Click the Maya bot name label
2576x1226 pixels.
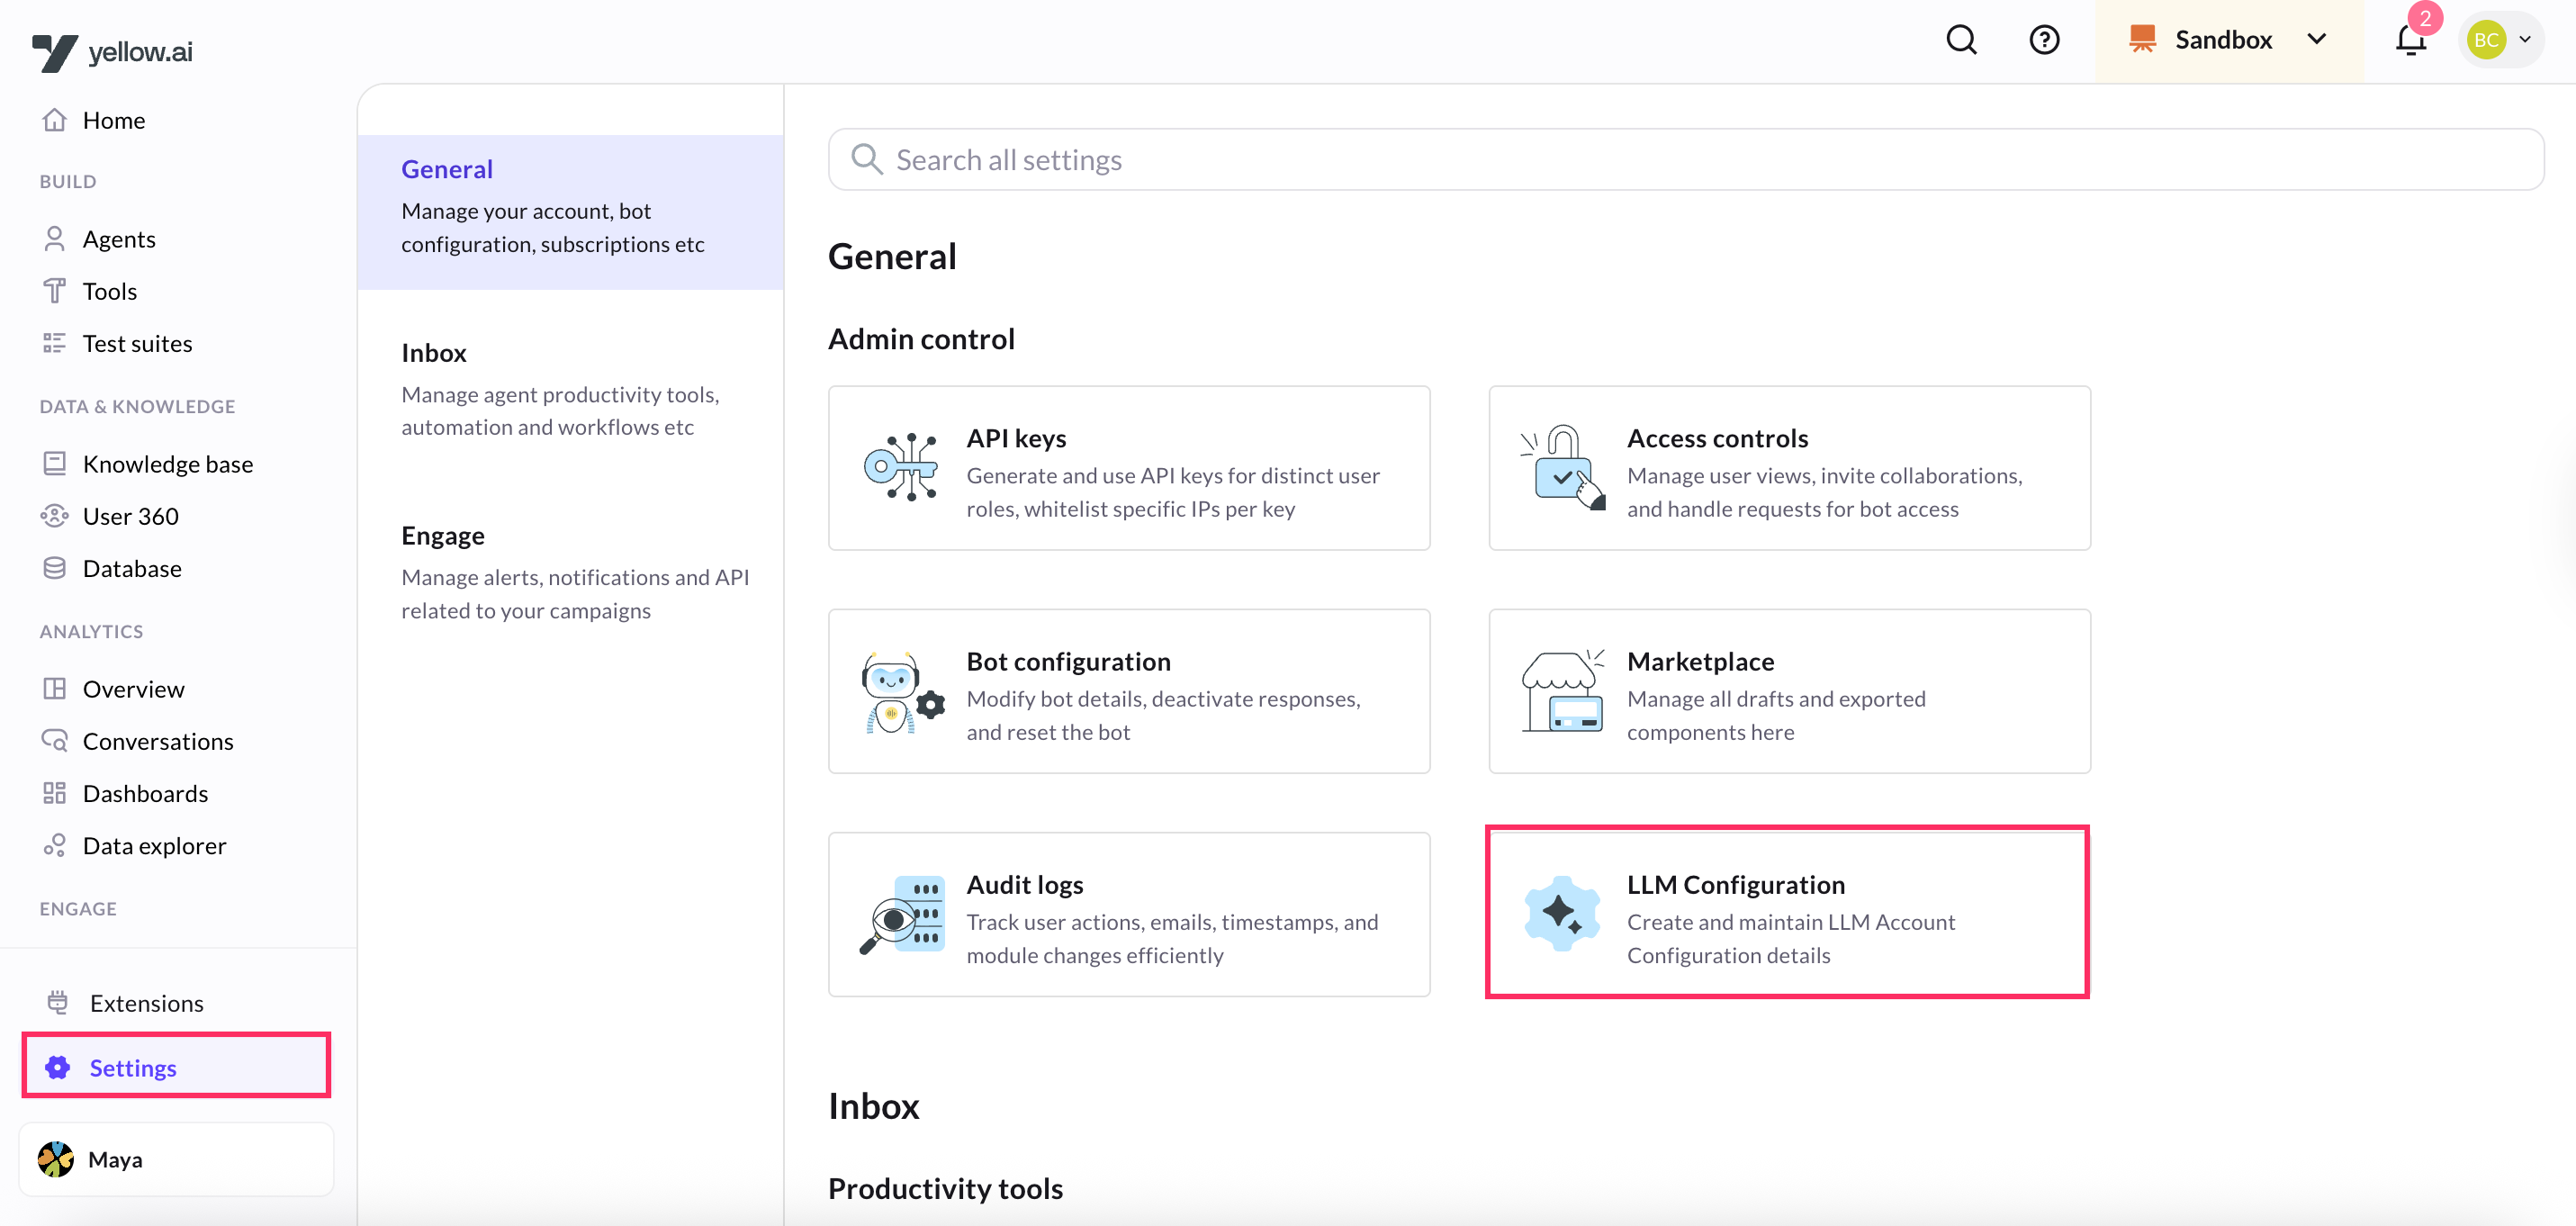coord(115,1159)
